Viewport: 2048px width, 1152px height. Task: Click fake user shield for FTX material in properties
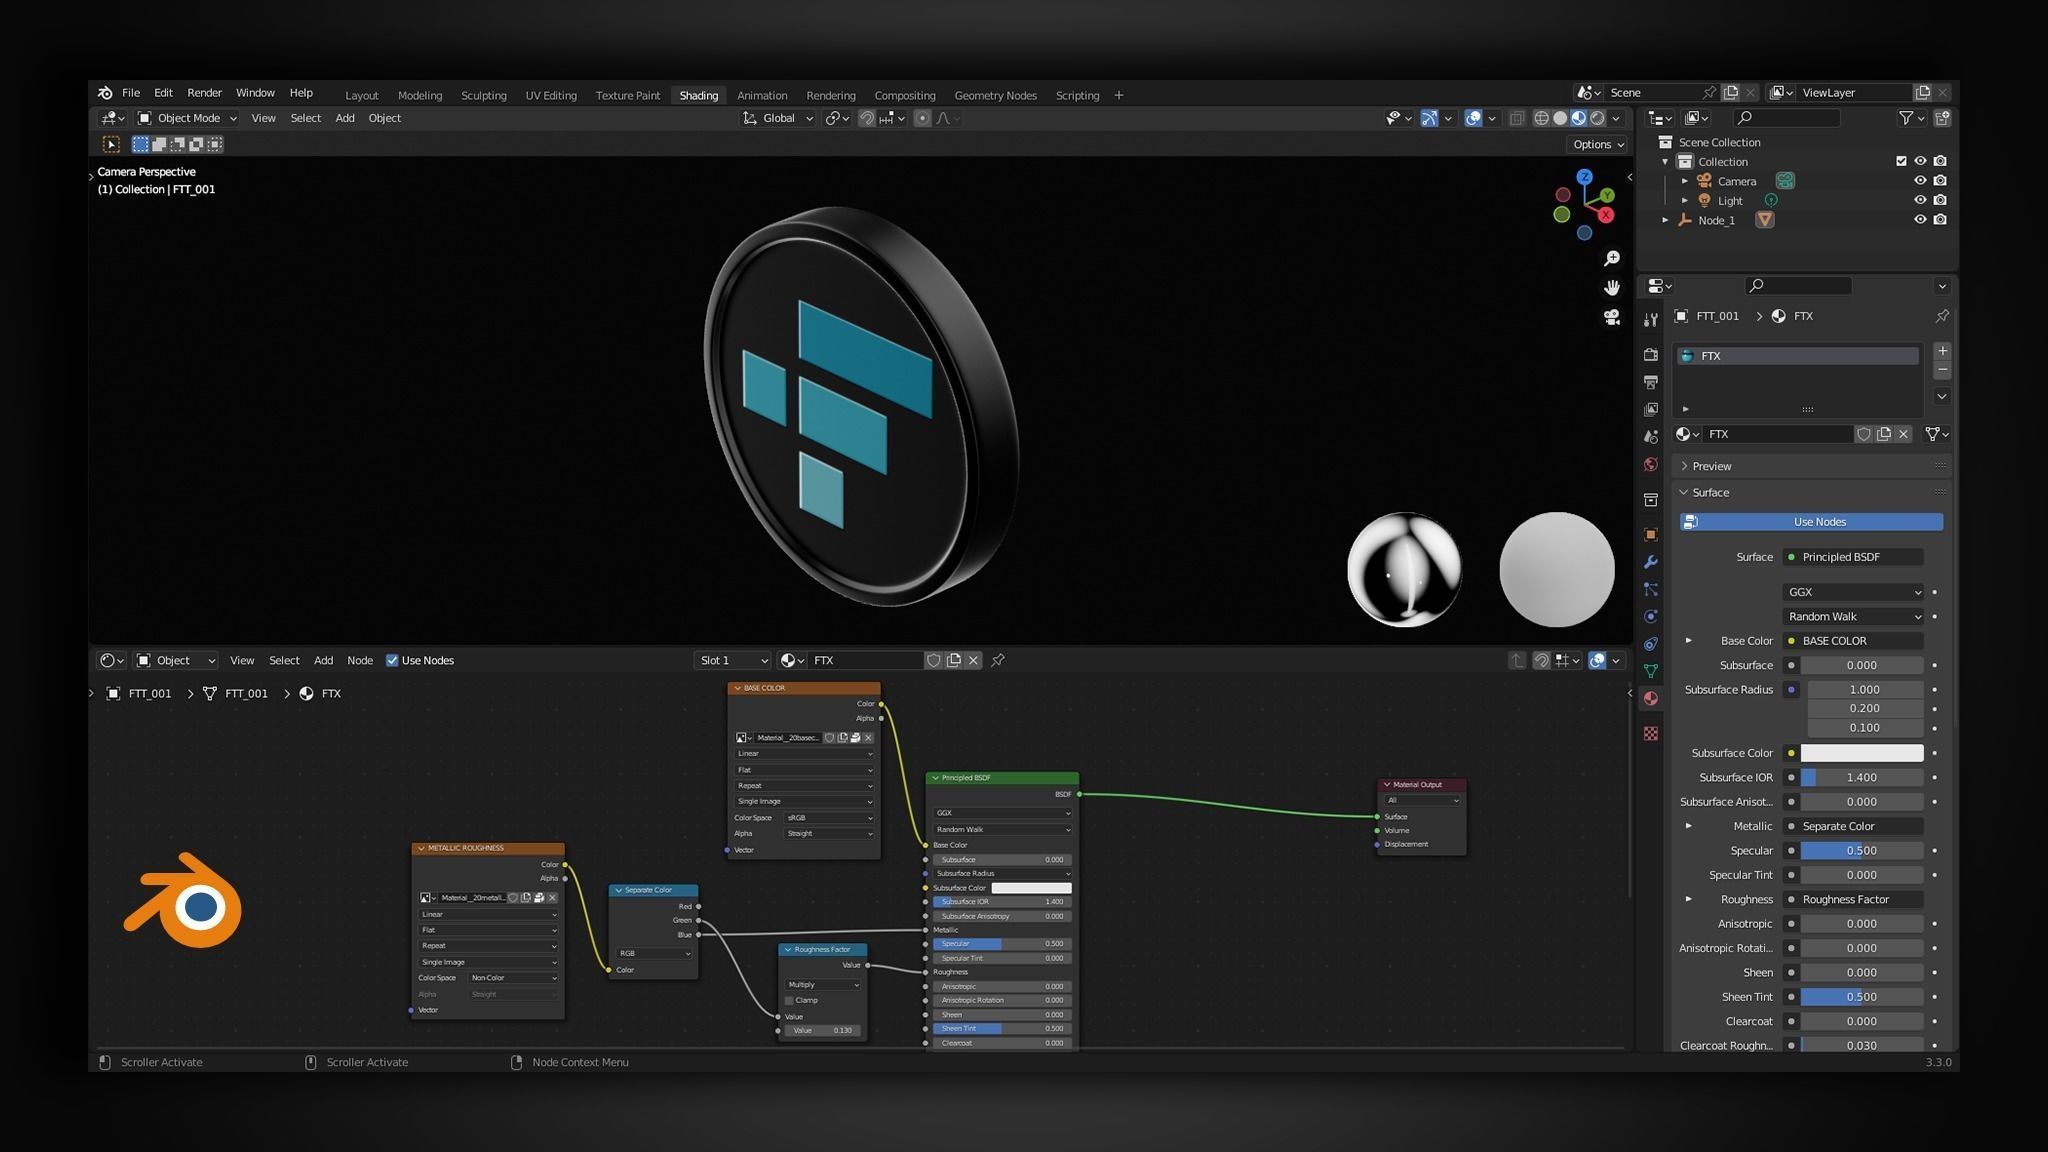pos(1864,434)
